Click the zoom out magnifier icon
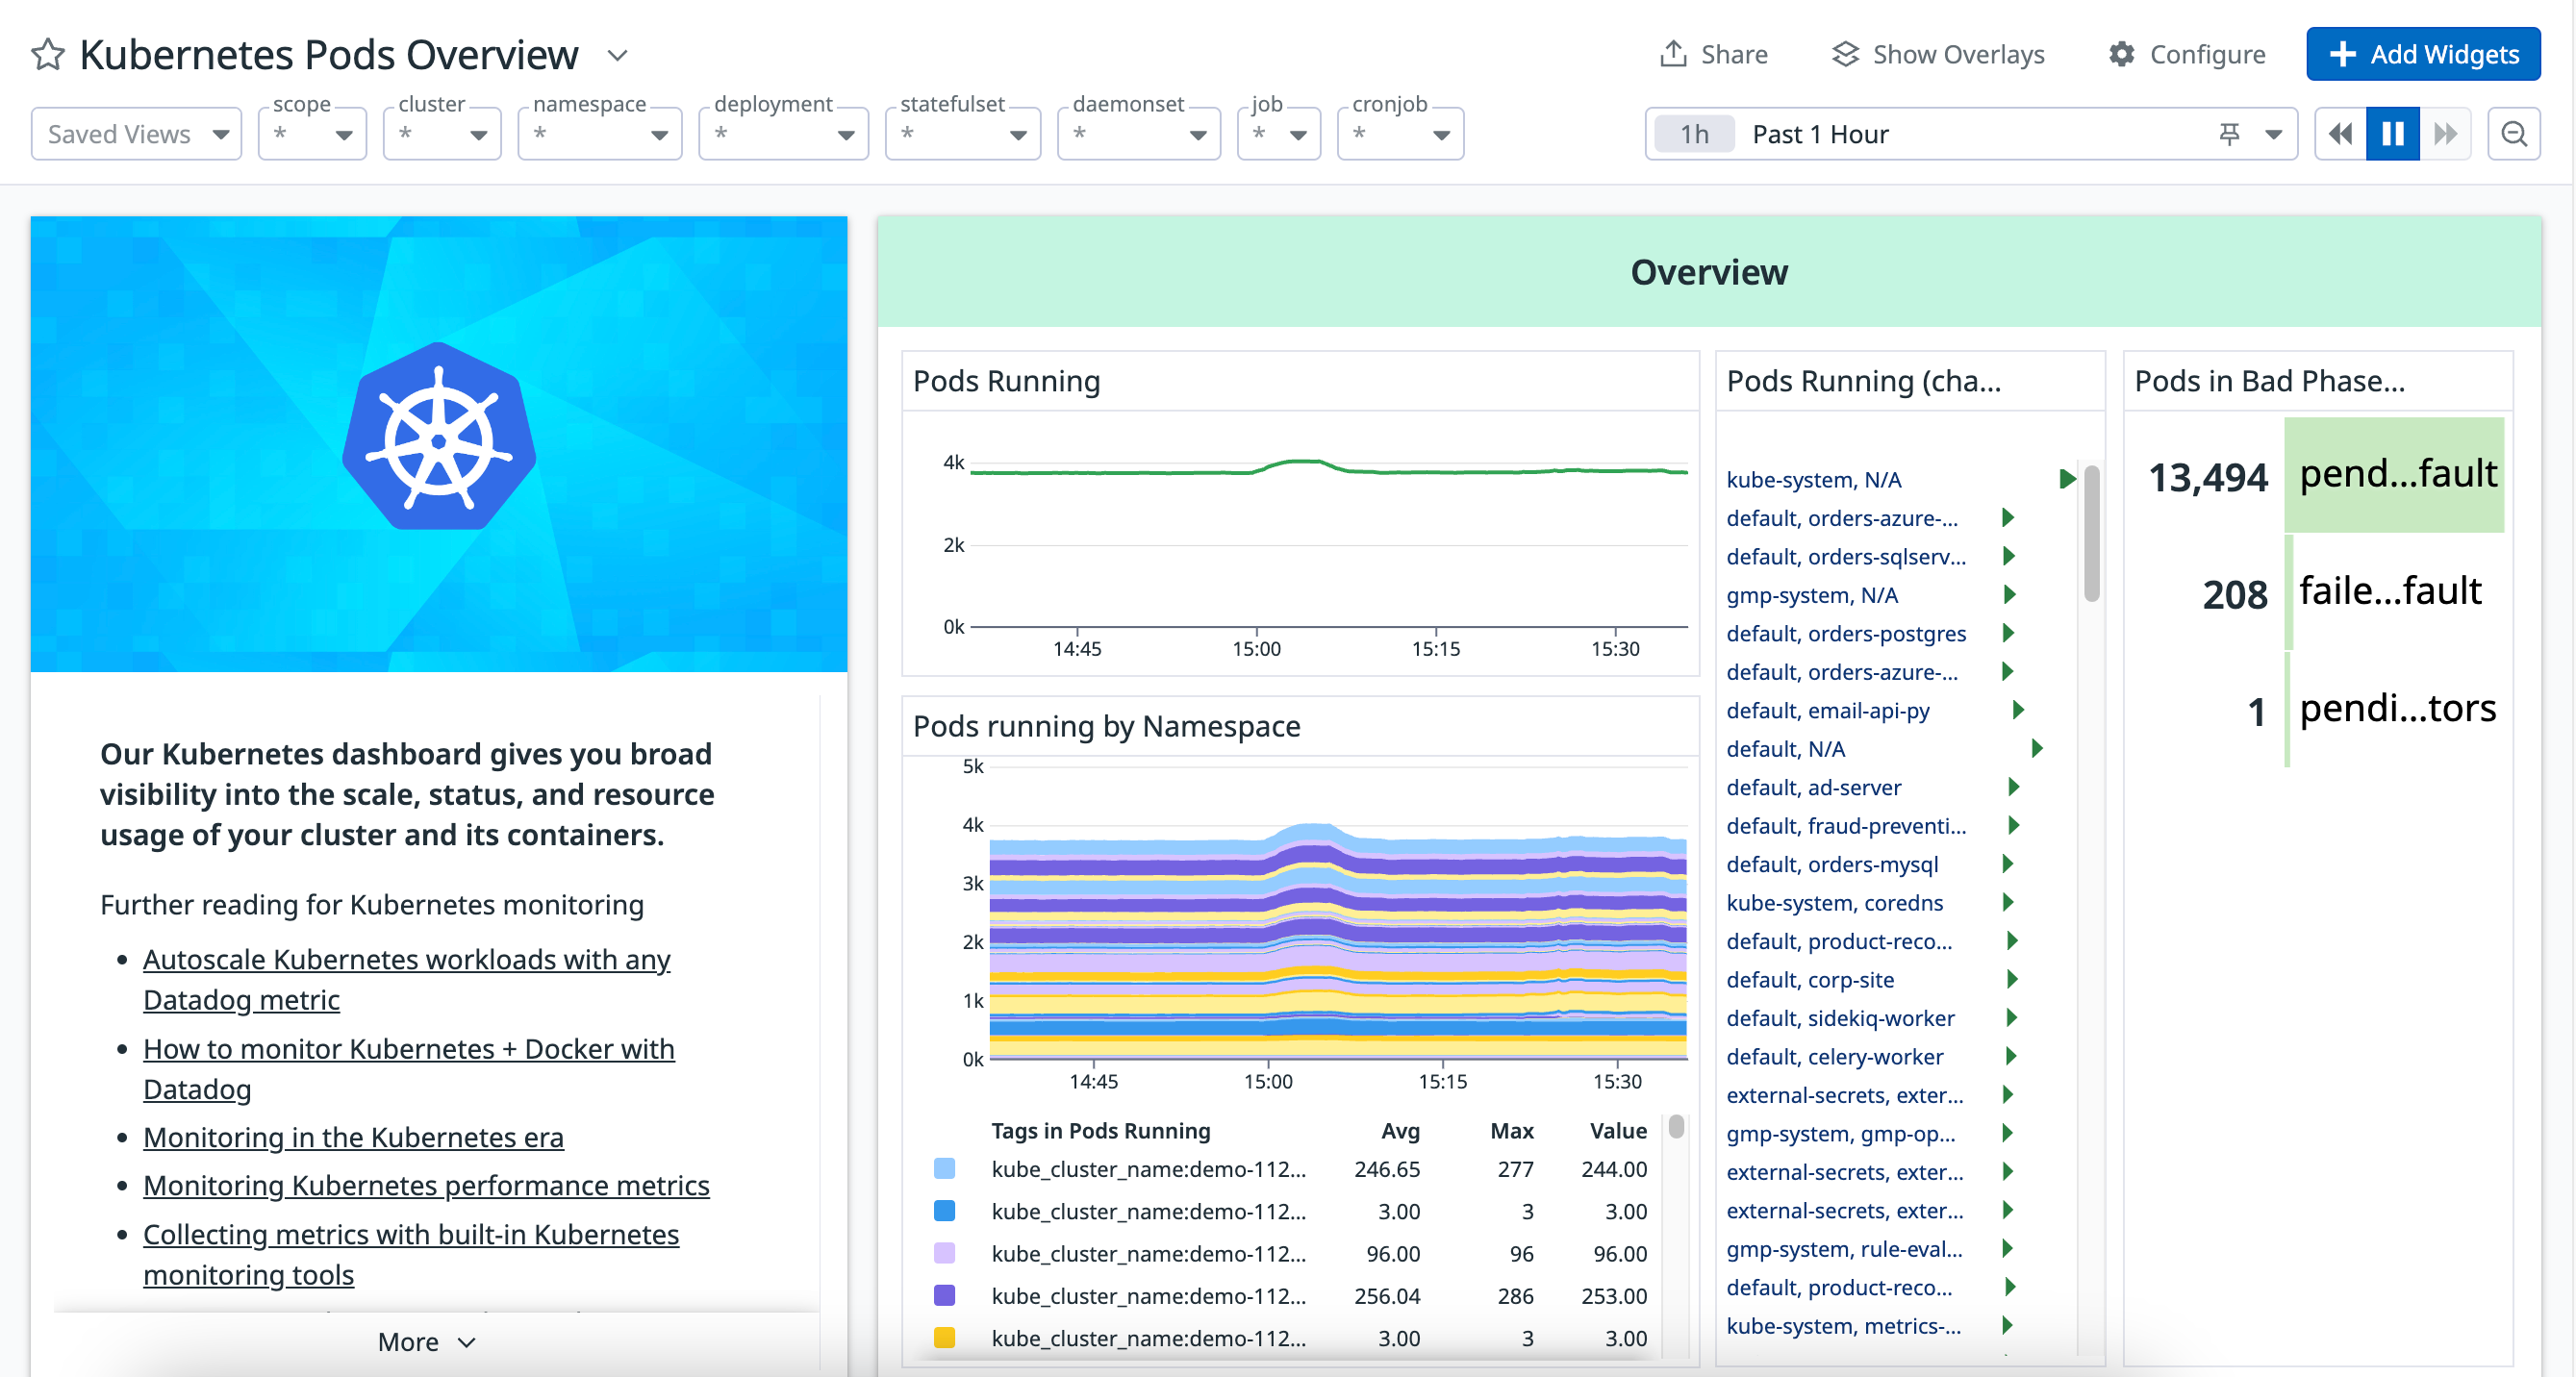This screenshot has width=2576, height=1377. pos(2514,134)
